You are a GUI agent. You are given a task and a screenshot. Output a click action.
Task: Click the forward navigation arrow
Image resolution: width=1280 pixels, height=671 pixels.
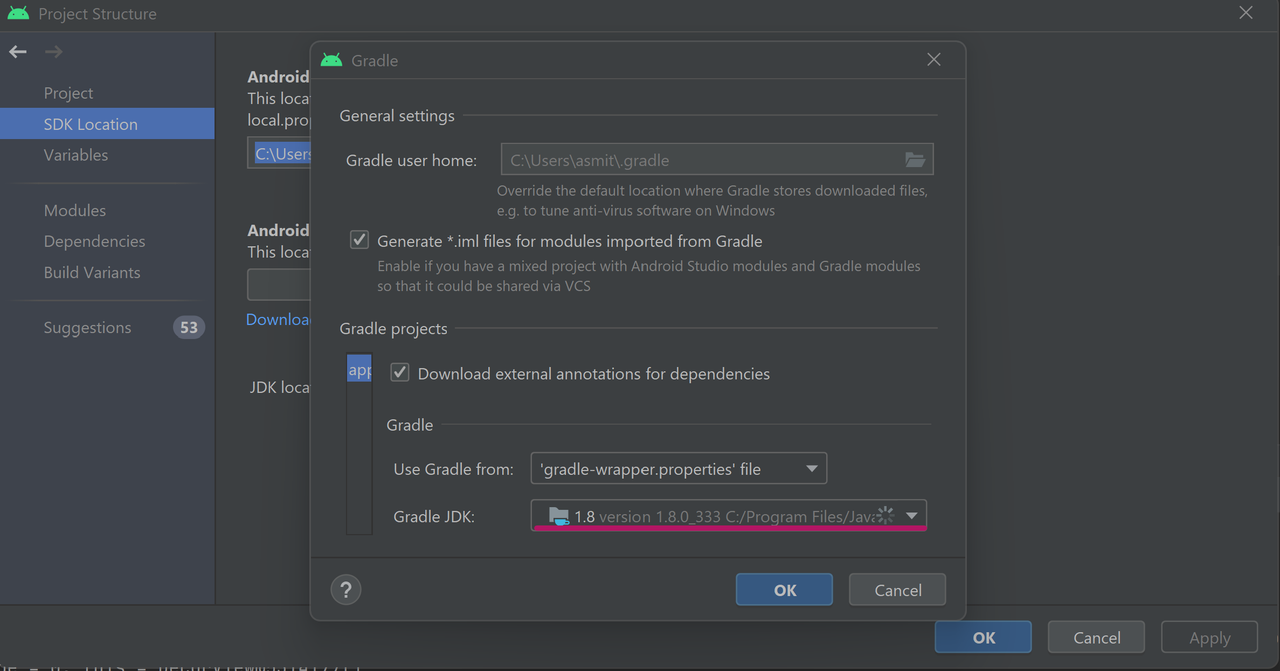point(53,52)
